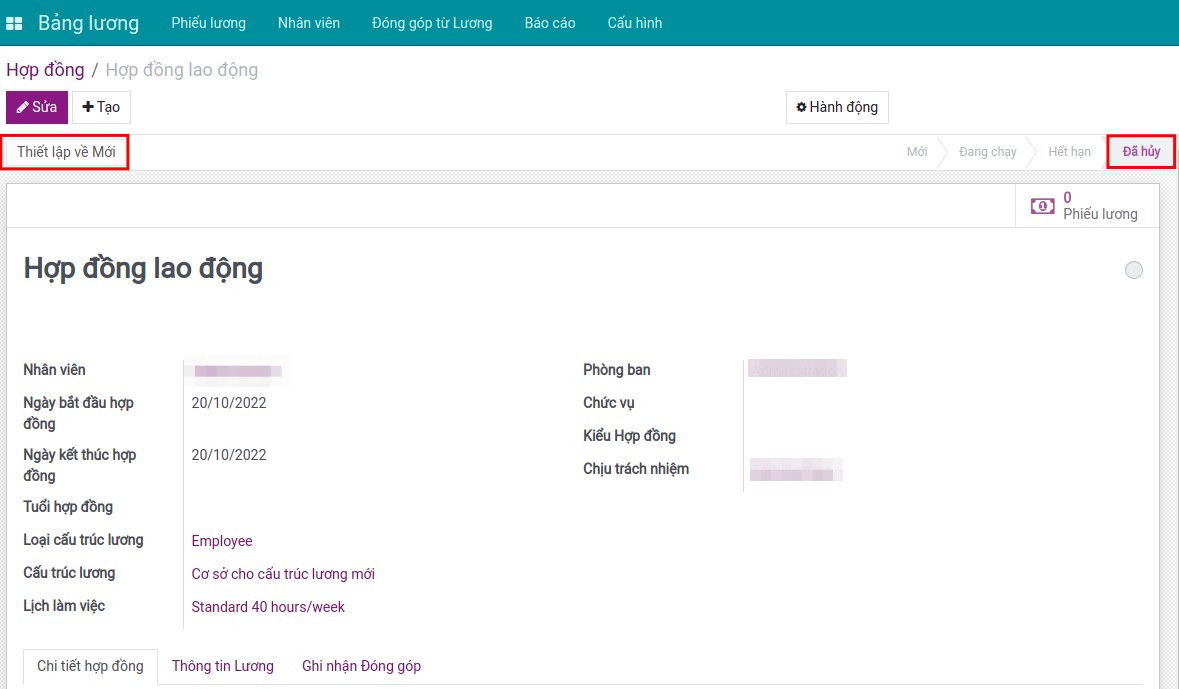Select the Mới status stage
1179x689 pixels.
[917, 152]
